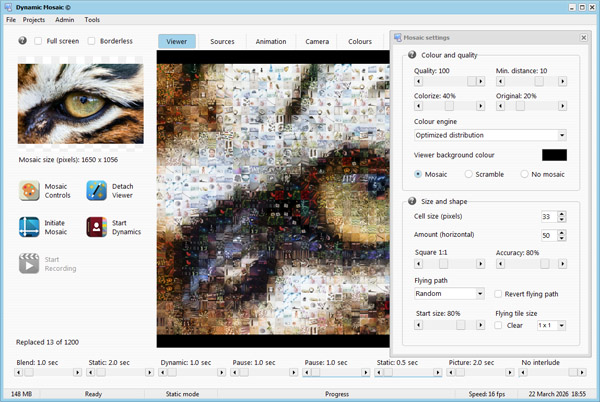Click the Initiate Mosaic icon
This screenshot has width=600, height=402.
(30, 228)
